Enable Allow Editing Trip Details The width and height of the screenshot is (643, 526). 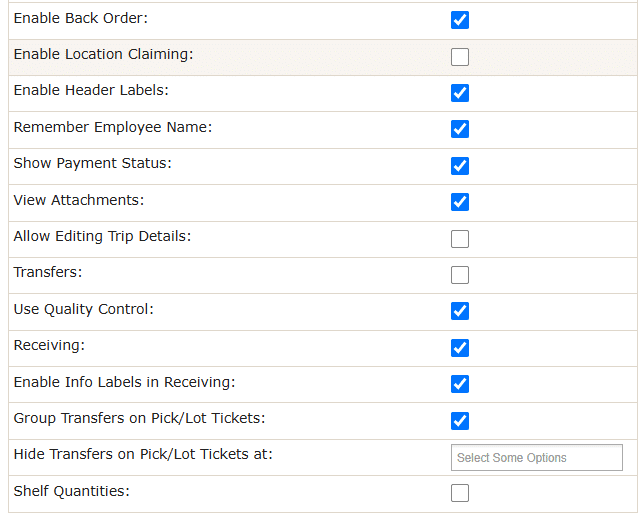[460, 239]
